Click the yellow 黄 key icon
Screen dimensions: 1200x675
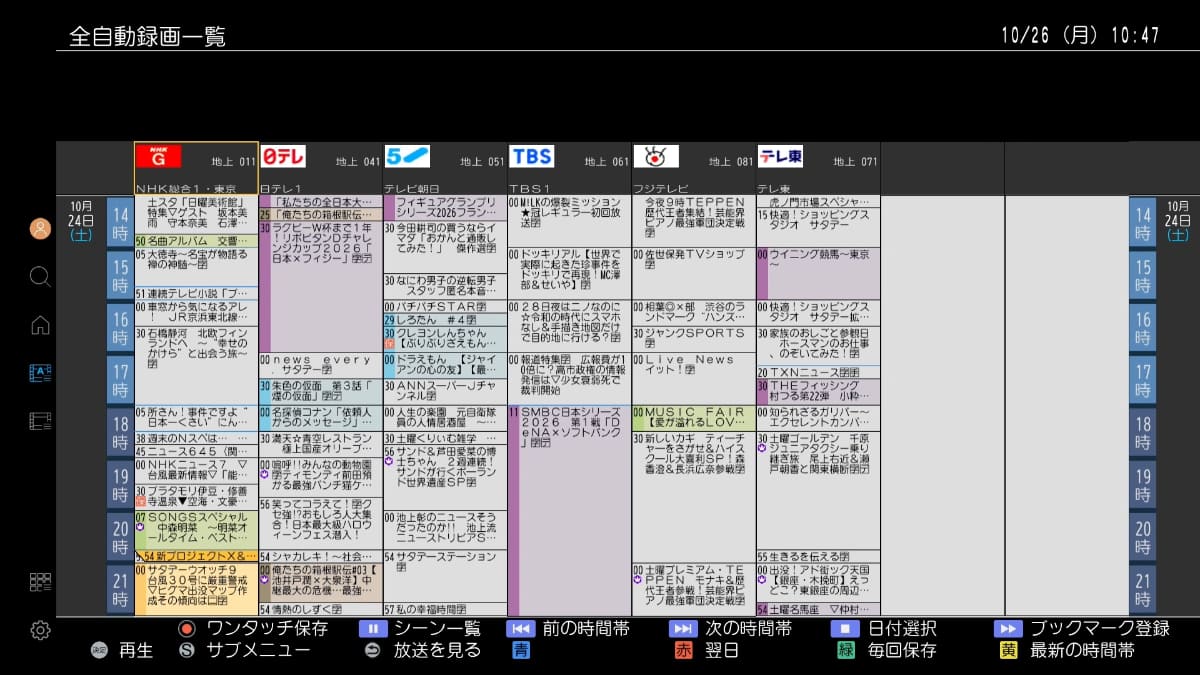point(1009,651)
